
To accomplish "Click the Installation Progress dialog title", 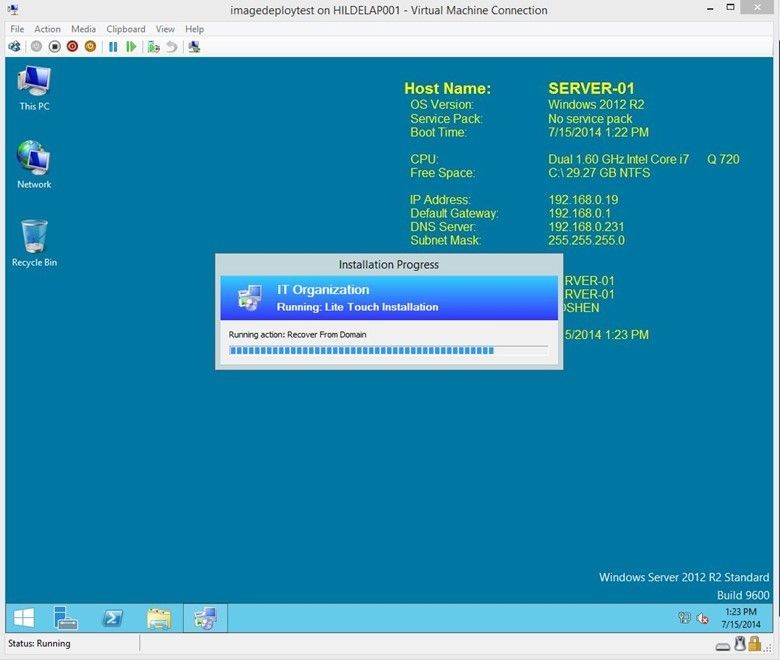I will (389, 265).
